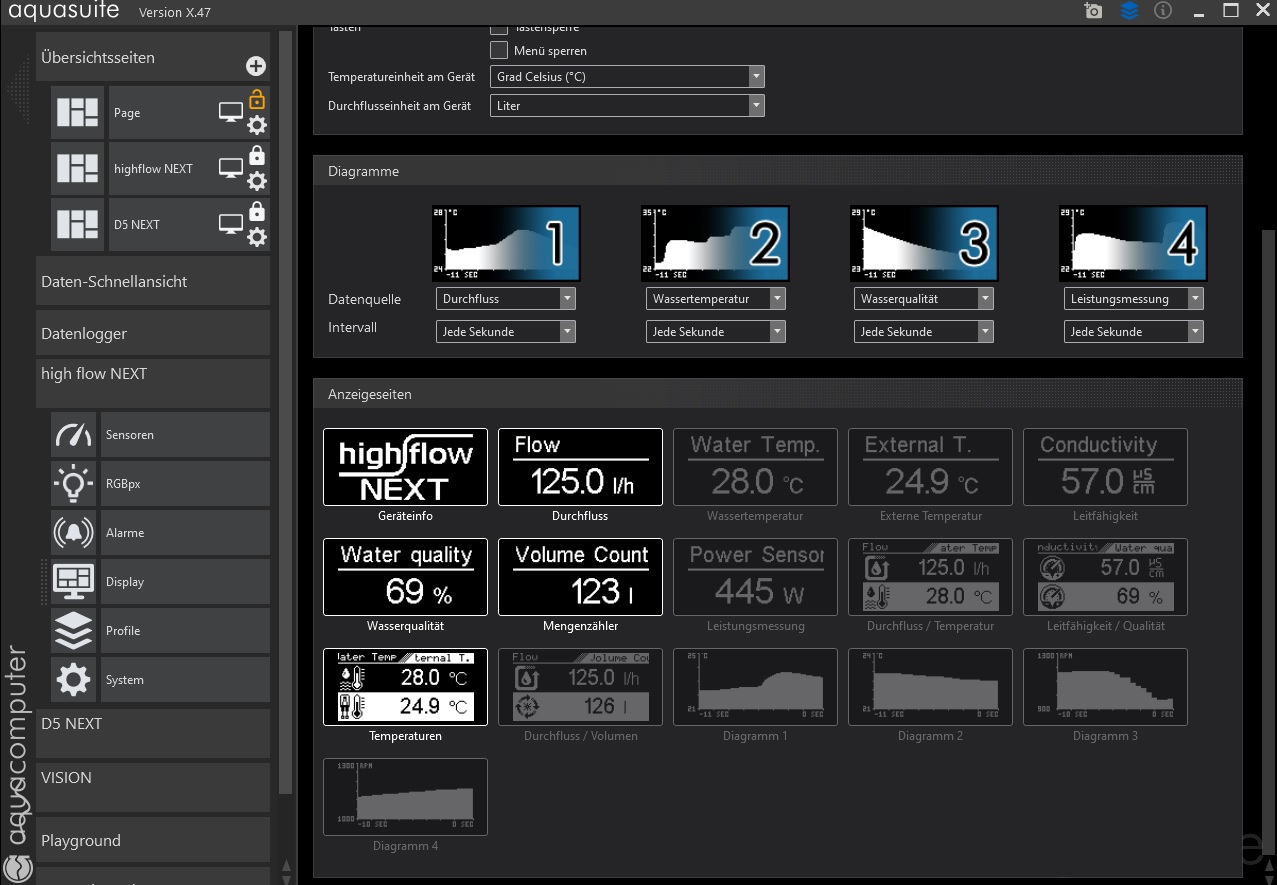Open the Sensoren menu entry
This screenshot has width=1277, height=885.
pyautogui.click(x=185, y=435)
